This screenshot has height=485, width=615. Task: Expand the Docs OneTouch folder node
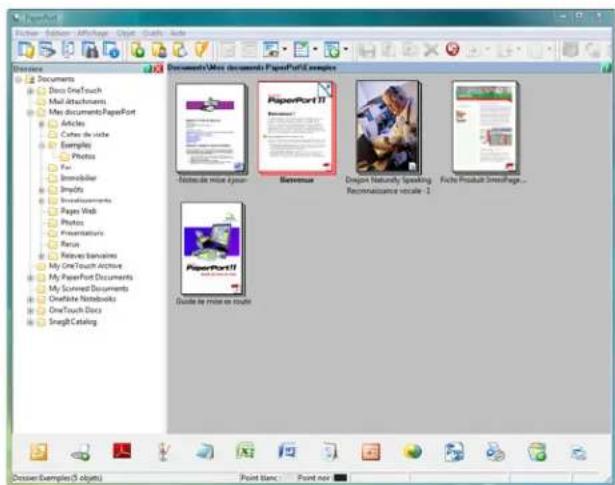point(30,91)
